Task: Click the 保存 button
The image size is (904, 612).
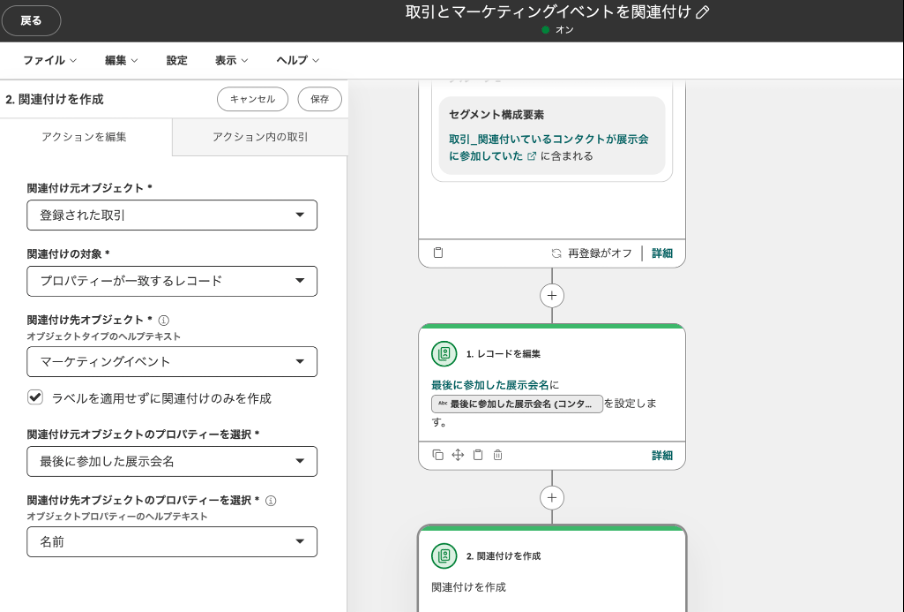Action: (x=319, y=99)
